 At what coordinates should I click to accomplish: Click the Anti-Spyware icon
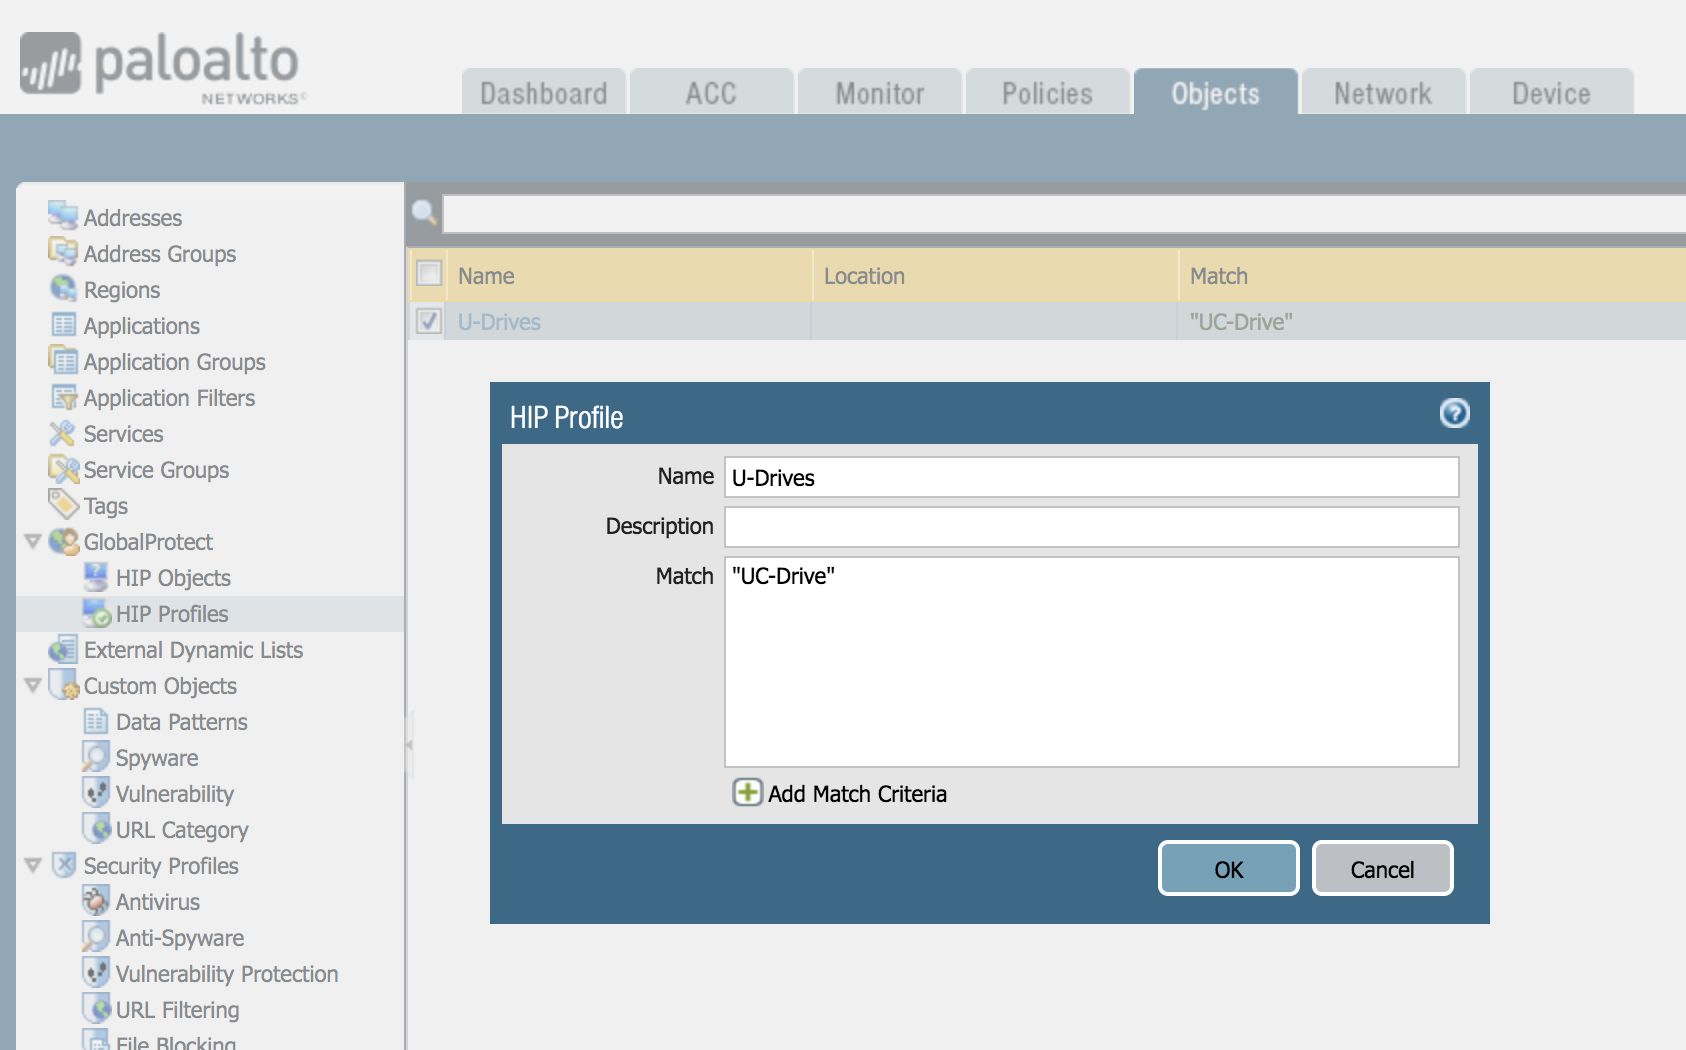(96, 937)
